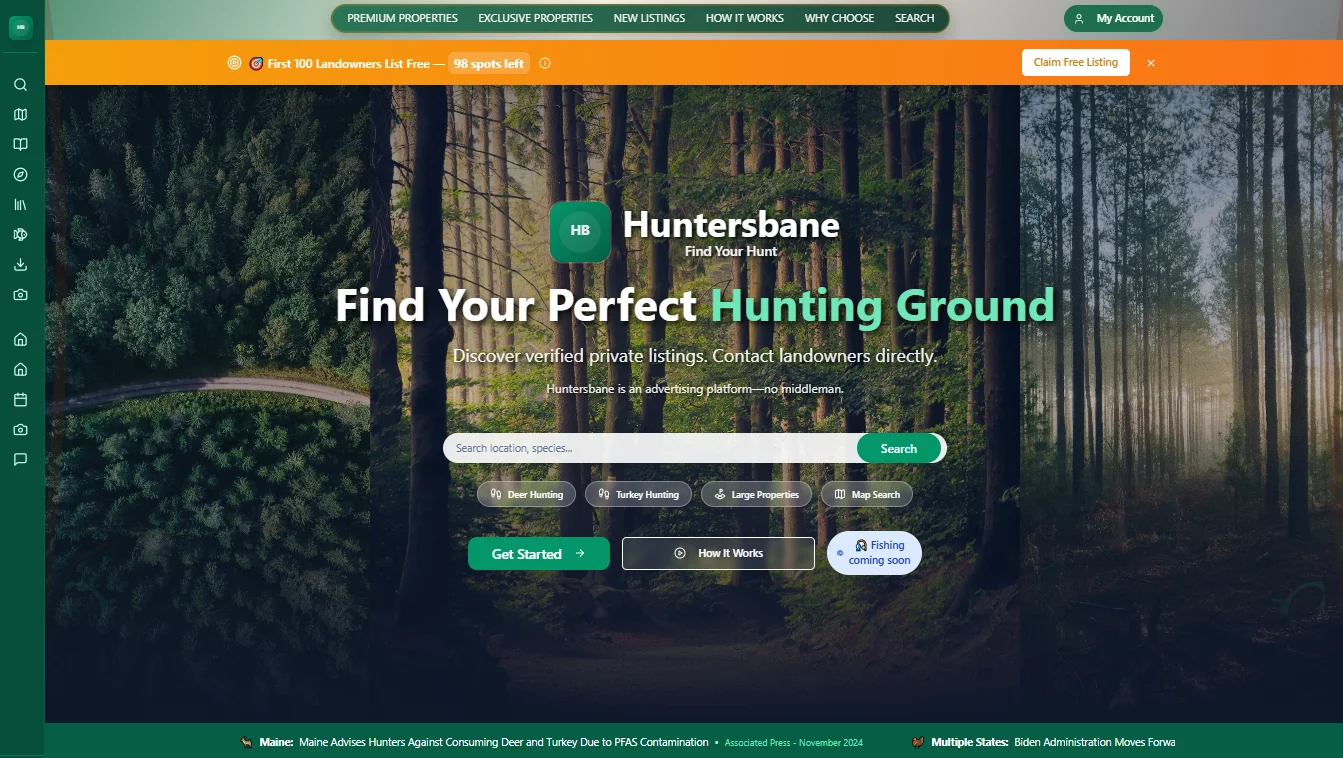
Task: Open the calendar icon in the sidebar
Action: tap(20, 400)
